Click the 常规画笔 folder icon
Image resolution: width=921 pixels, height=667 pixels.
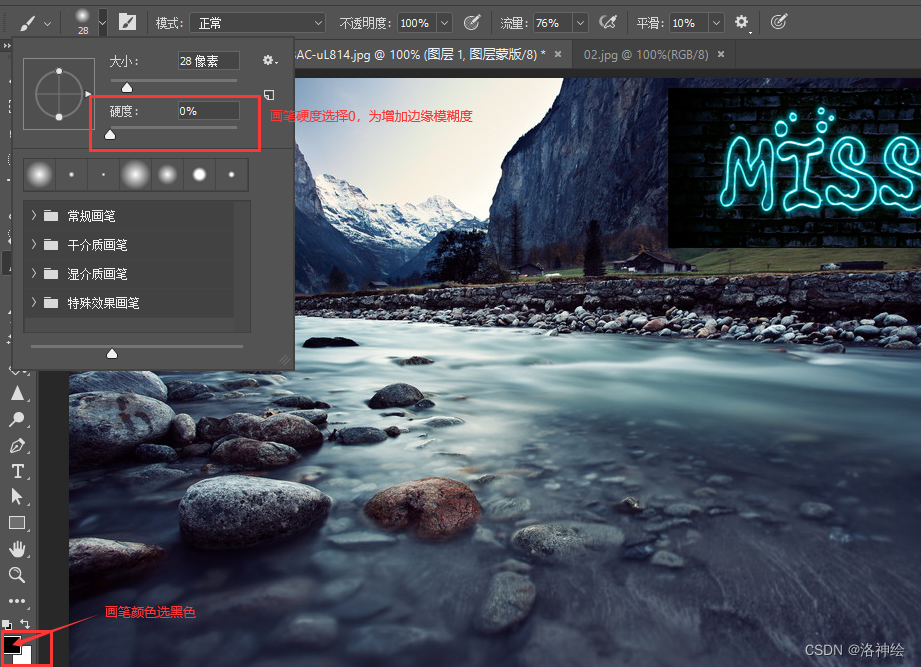[51, 215]
